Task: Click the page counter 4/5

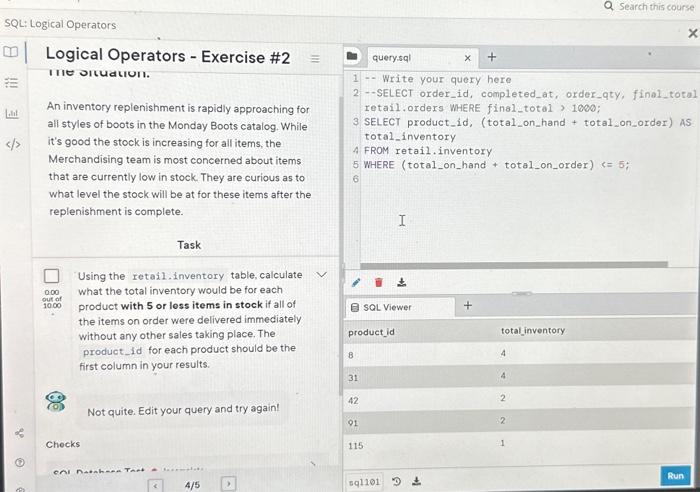Action: (192, 485)
